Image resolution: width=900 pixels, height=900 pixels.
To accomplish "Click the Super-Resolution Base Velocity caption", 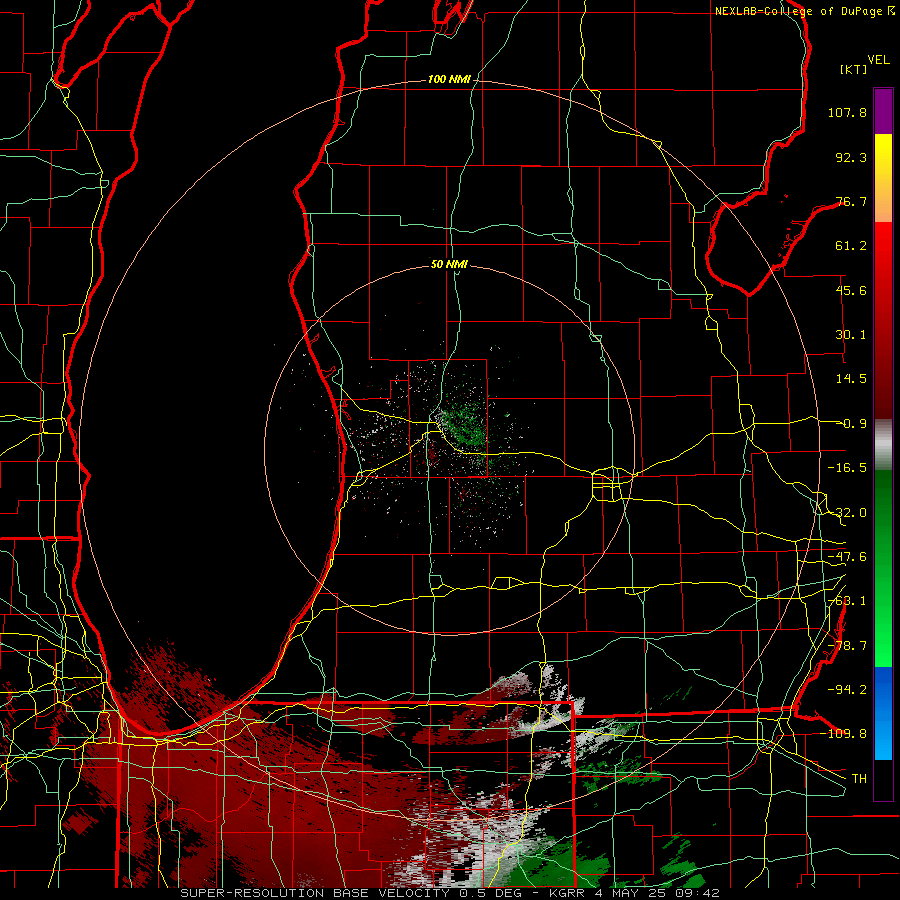I will pyautogui.click(x=449, y=893).
